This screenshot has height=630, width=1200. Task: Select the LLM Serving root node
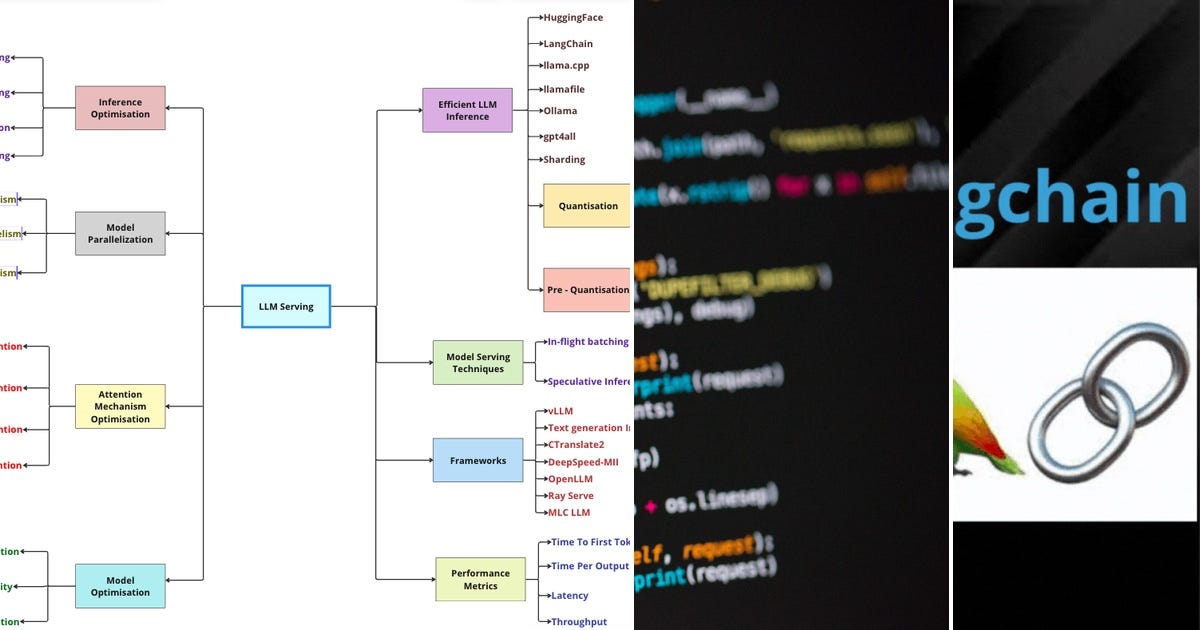point(286,306)
